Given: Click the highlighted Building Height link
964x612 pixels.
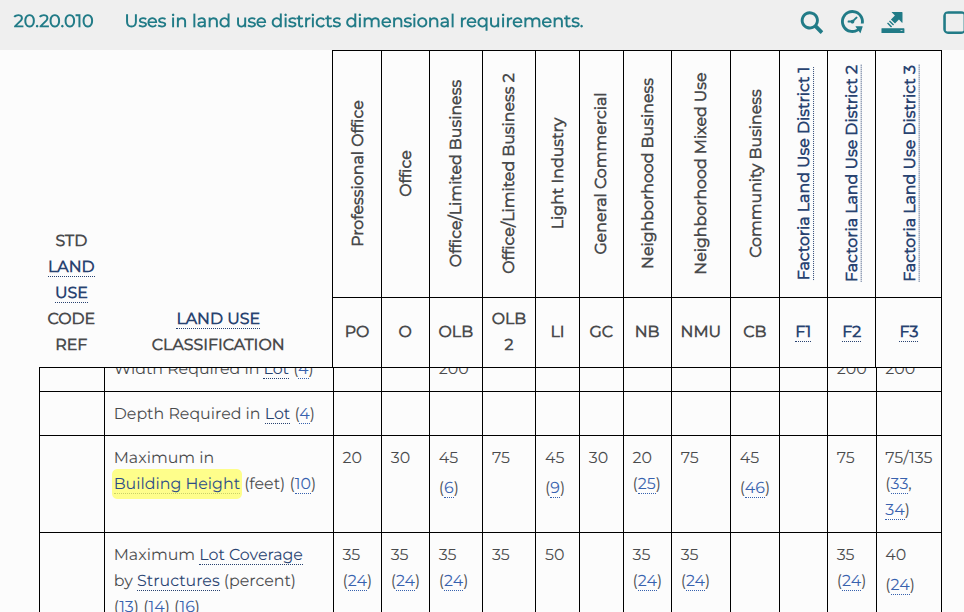Looking at the screenshot, I should 177,484.
